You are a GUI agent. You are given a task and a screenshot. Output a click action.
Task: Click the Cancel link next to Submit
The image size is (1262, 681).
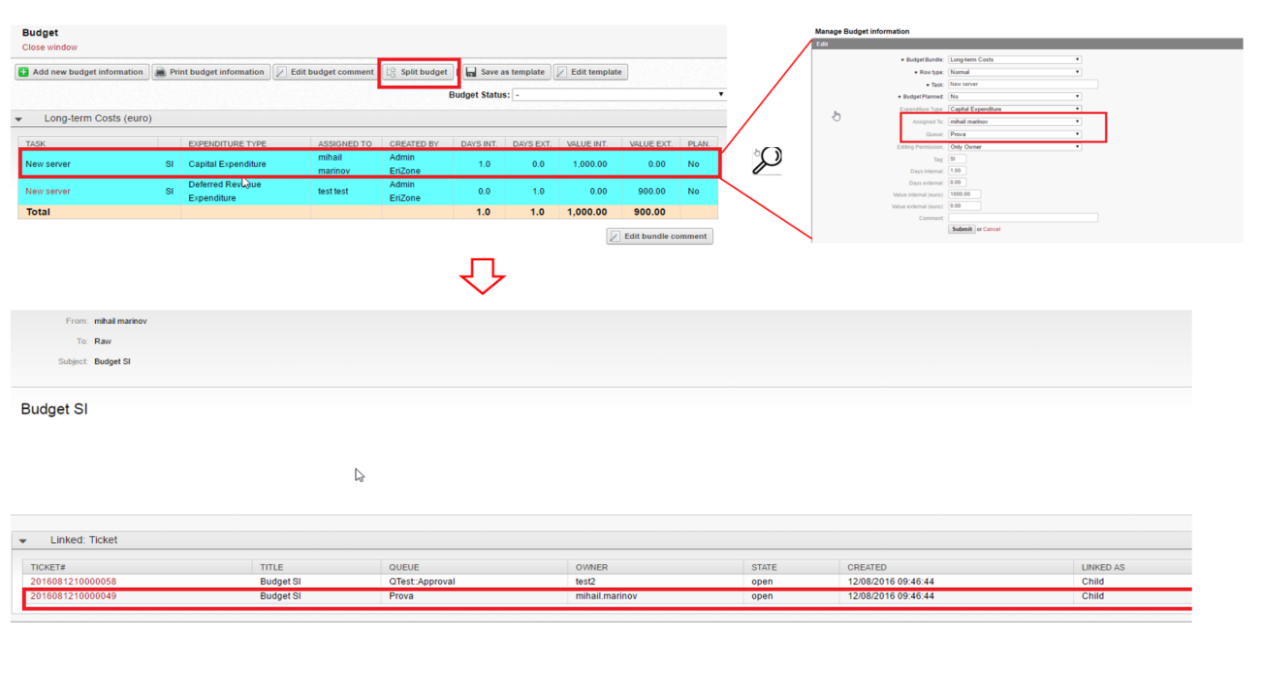point(991,229)
